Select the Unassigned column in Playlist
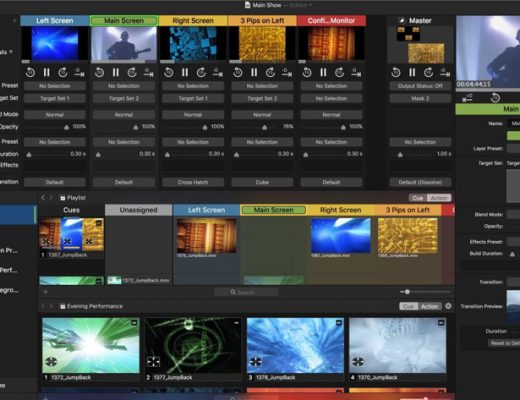 point(138,210)
